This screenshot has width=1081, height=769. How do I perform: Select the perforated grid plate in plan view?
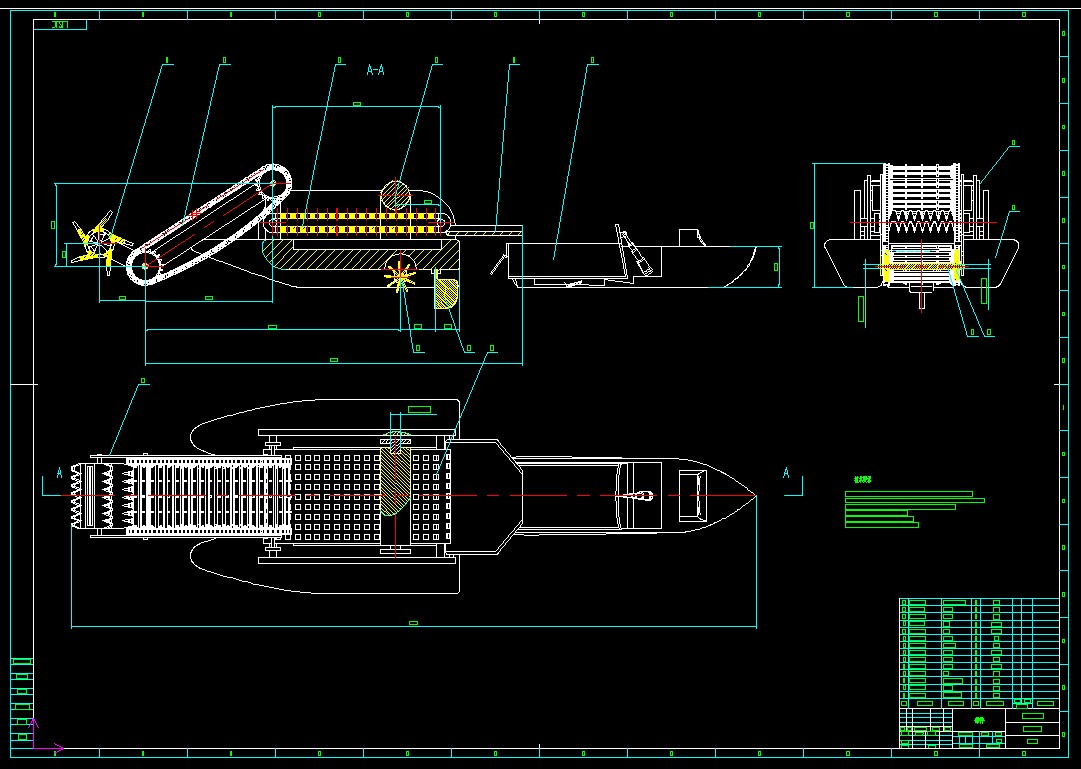tap(372, 496)
